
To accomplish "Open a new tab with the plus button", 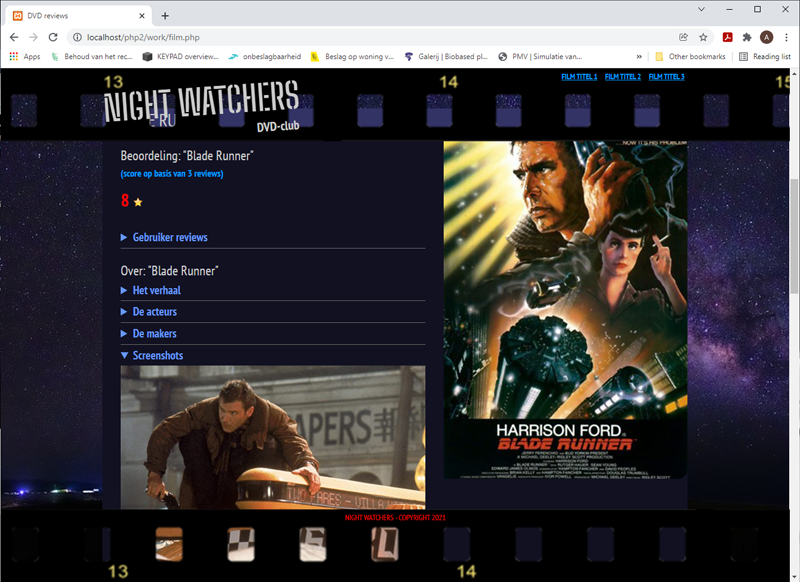I will pos(165,16).
